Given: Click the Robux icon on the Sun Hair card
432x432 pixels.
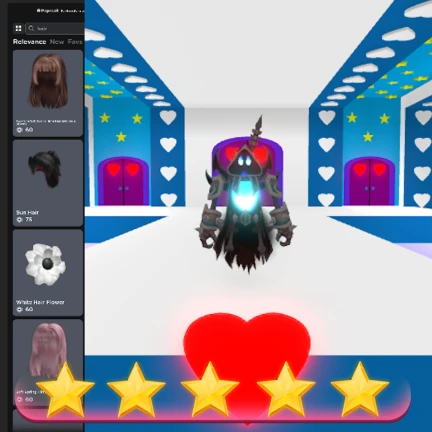Looking at the screenshot, I should 19,220.
